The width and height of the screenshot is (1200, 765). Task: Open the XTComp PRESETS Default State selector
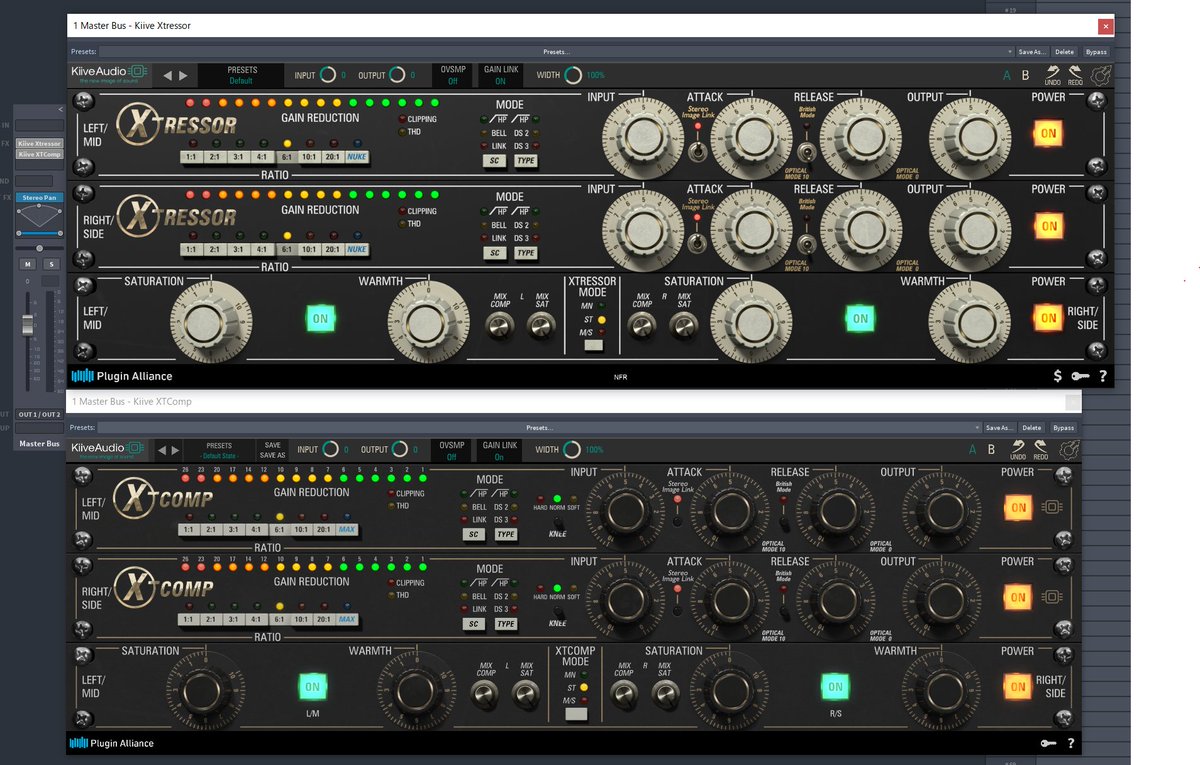[x=219, y=450]
